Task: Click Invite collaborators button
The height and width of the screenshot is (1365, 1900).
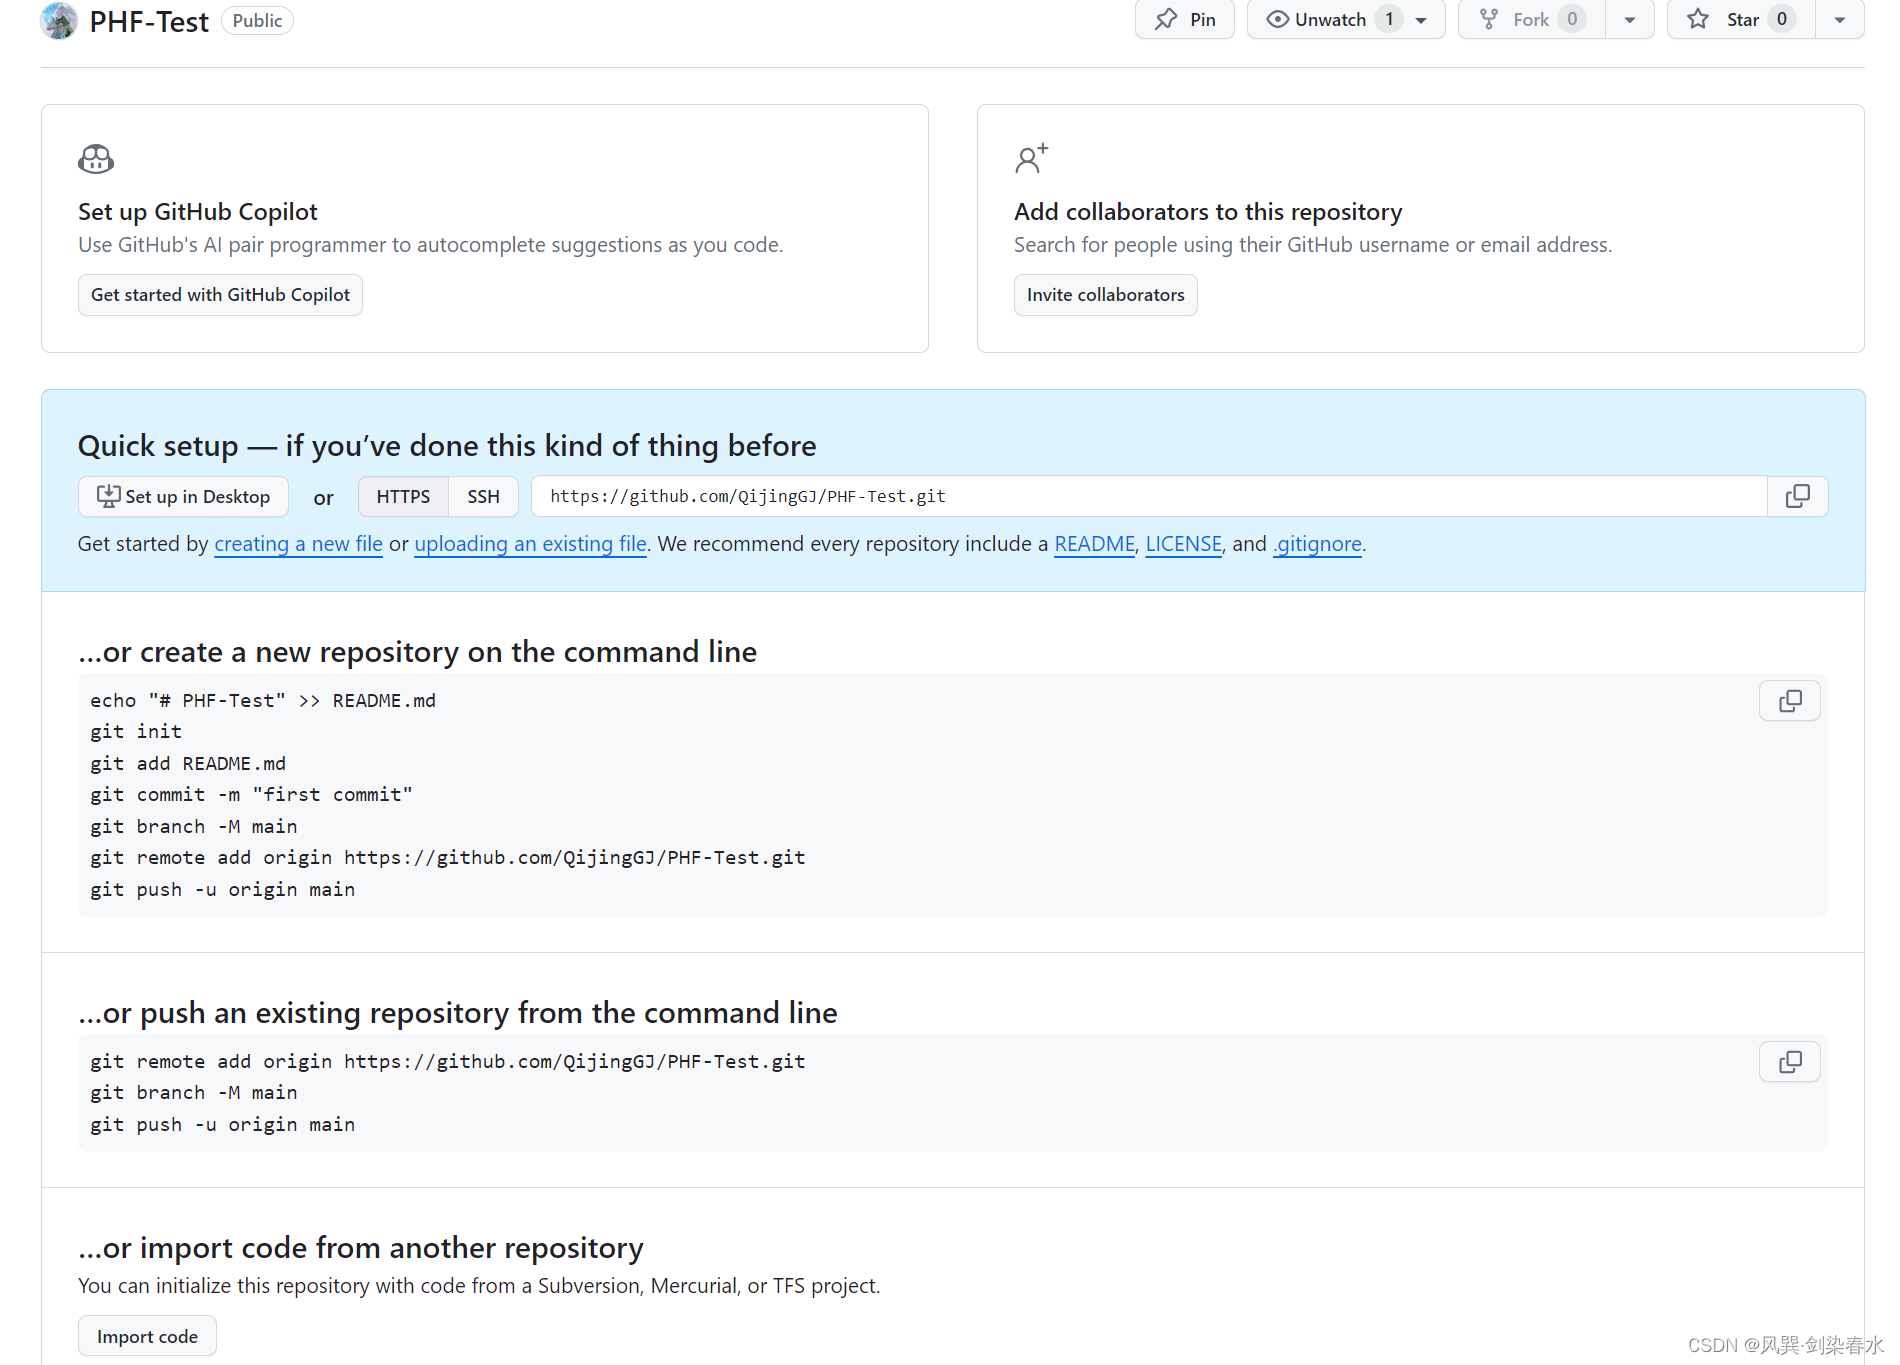Action: click(x=1105, y=295)
